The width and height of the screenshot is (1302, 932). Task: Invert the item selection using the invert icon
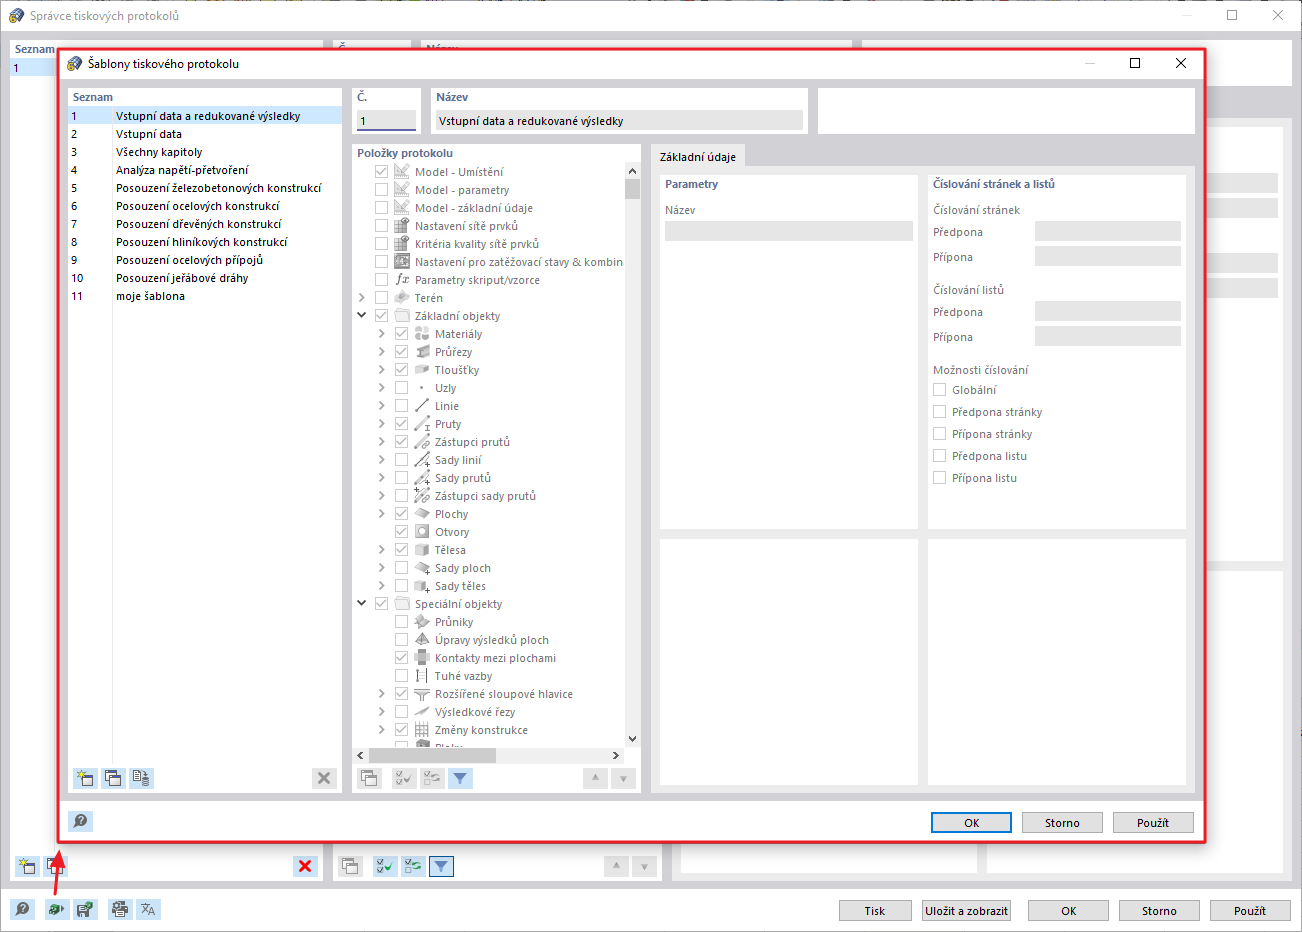[432, 778]
